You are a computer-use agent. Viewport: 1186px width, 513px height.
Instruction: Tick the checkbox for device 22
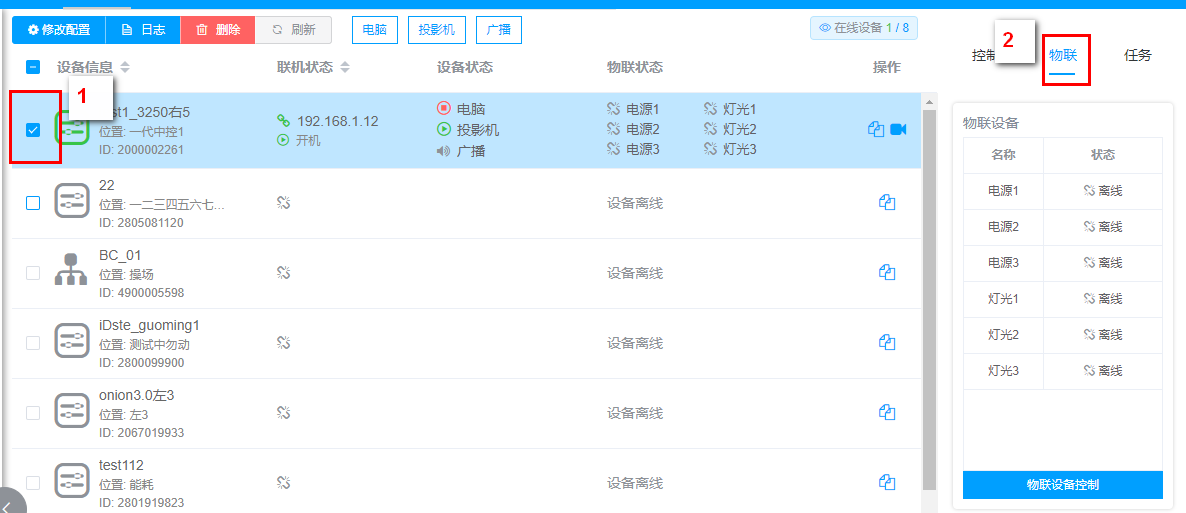coord(33,202)
